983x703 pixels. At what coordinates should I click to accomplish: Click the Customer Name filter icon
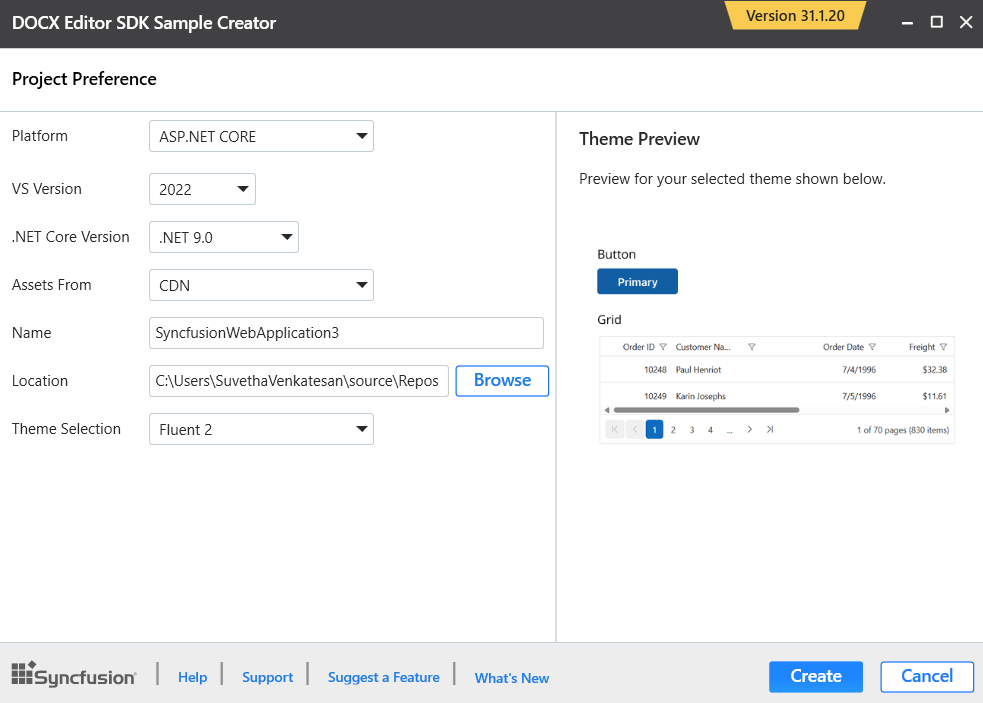point(750,347)
